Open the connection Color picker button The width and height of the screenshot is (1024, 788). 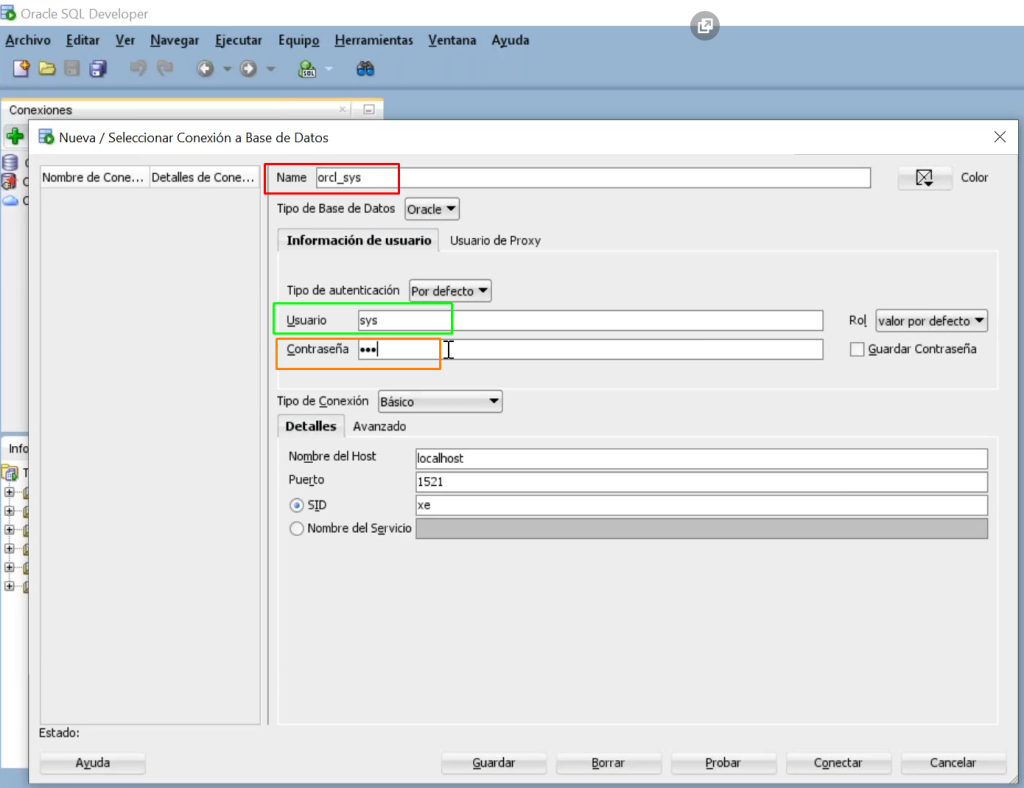point(924,178)
